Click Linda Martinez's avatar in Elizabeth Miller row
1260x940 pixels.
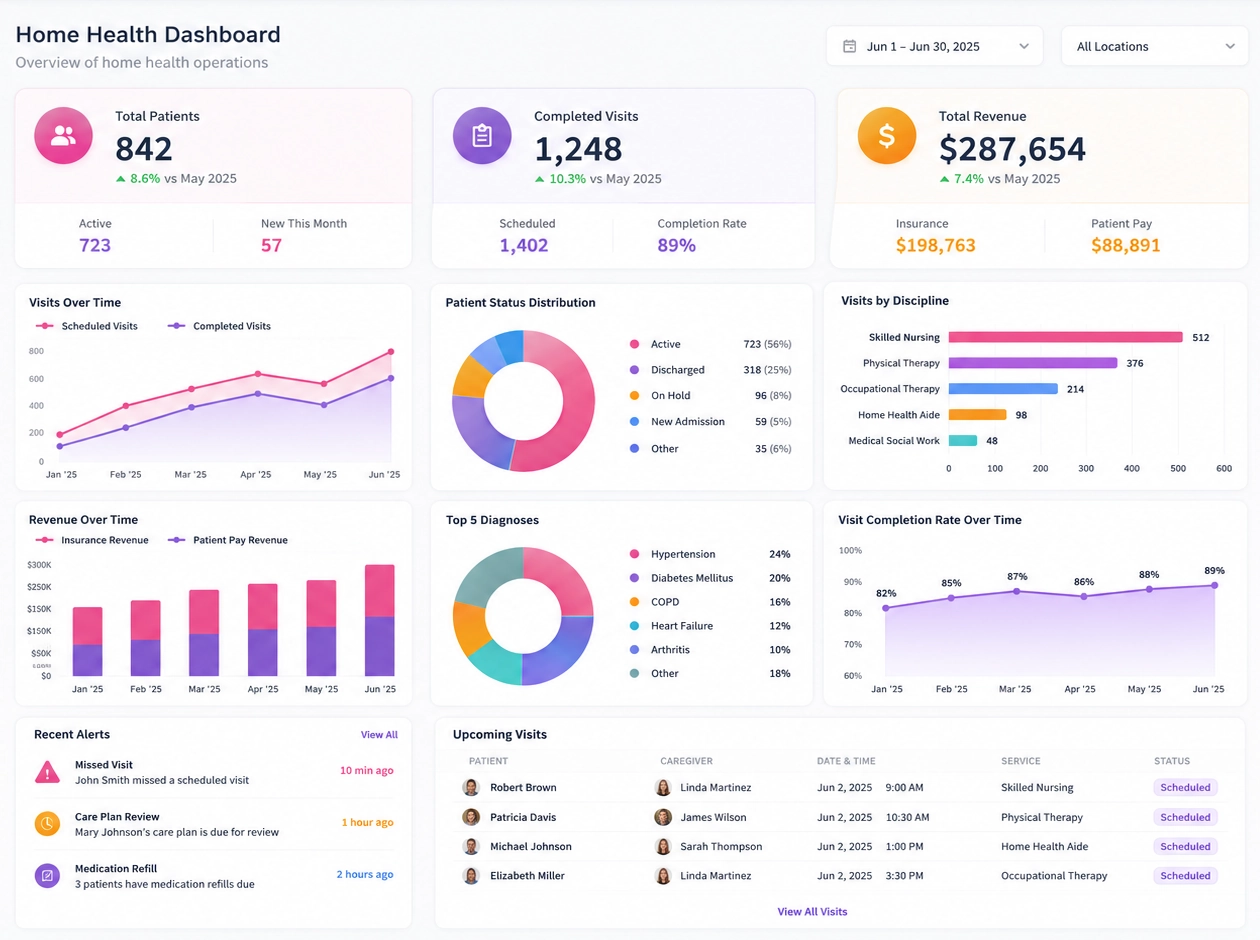[x=663, y=876]
